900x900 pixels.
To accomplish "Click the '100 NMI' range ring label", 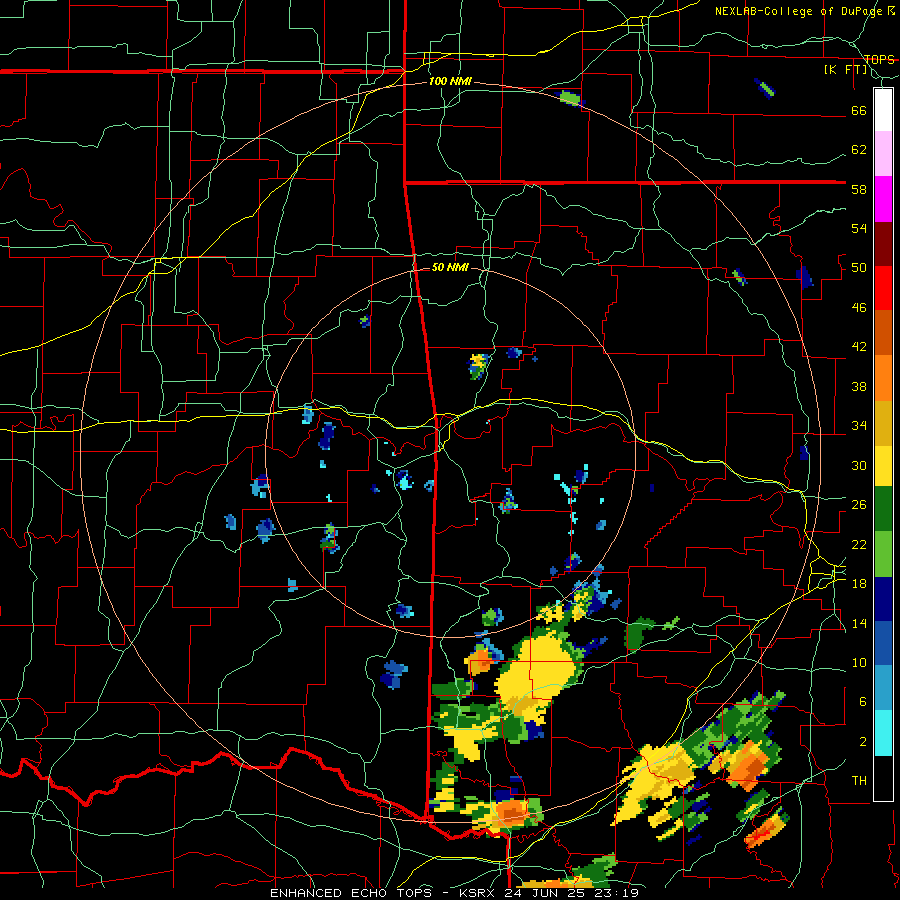I will tap(450, 82).
